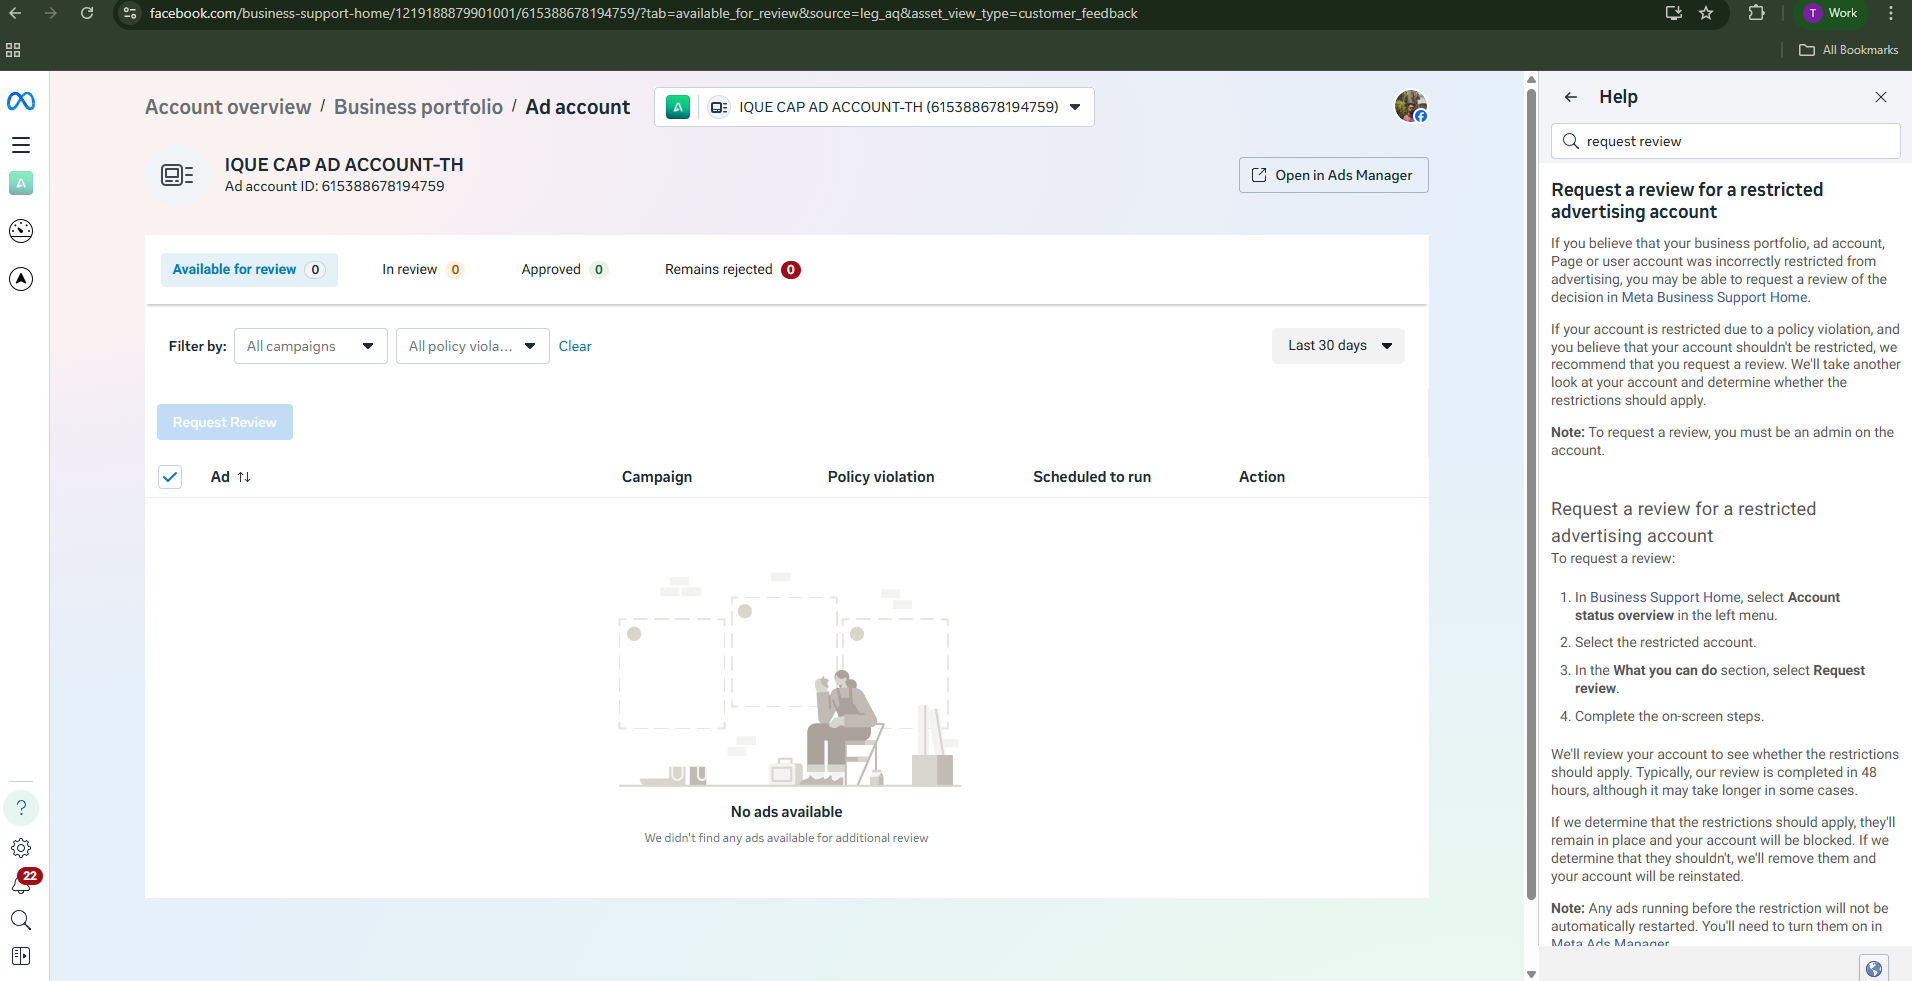Click the Help search input field
The image size is (1912, 981).
pos(1735,141)
